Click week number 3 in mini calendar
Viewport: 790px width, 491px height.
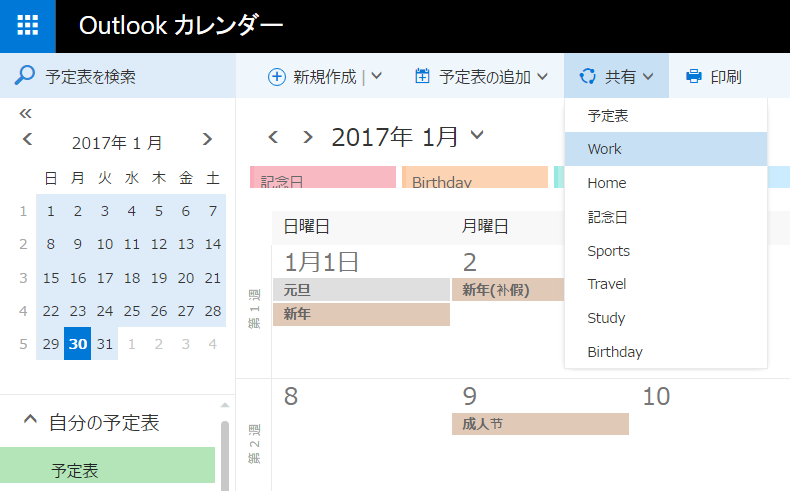tap(23, 278)
